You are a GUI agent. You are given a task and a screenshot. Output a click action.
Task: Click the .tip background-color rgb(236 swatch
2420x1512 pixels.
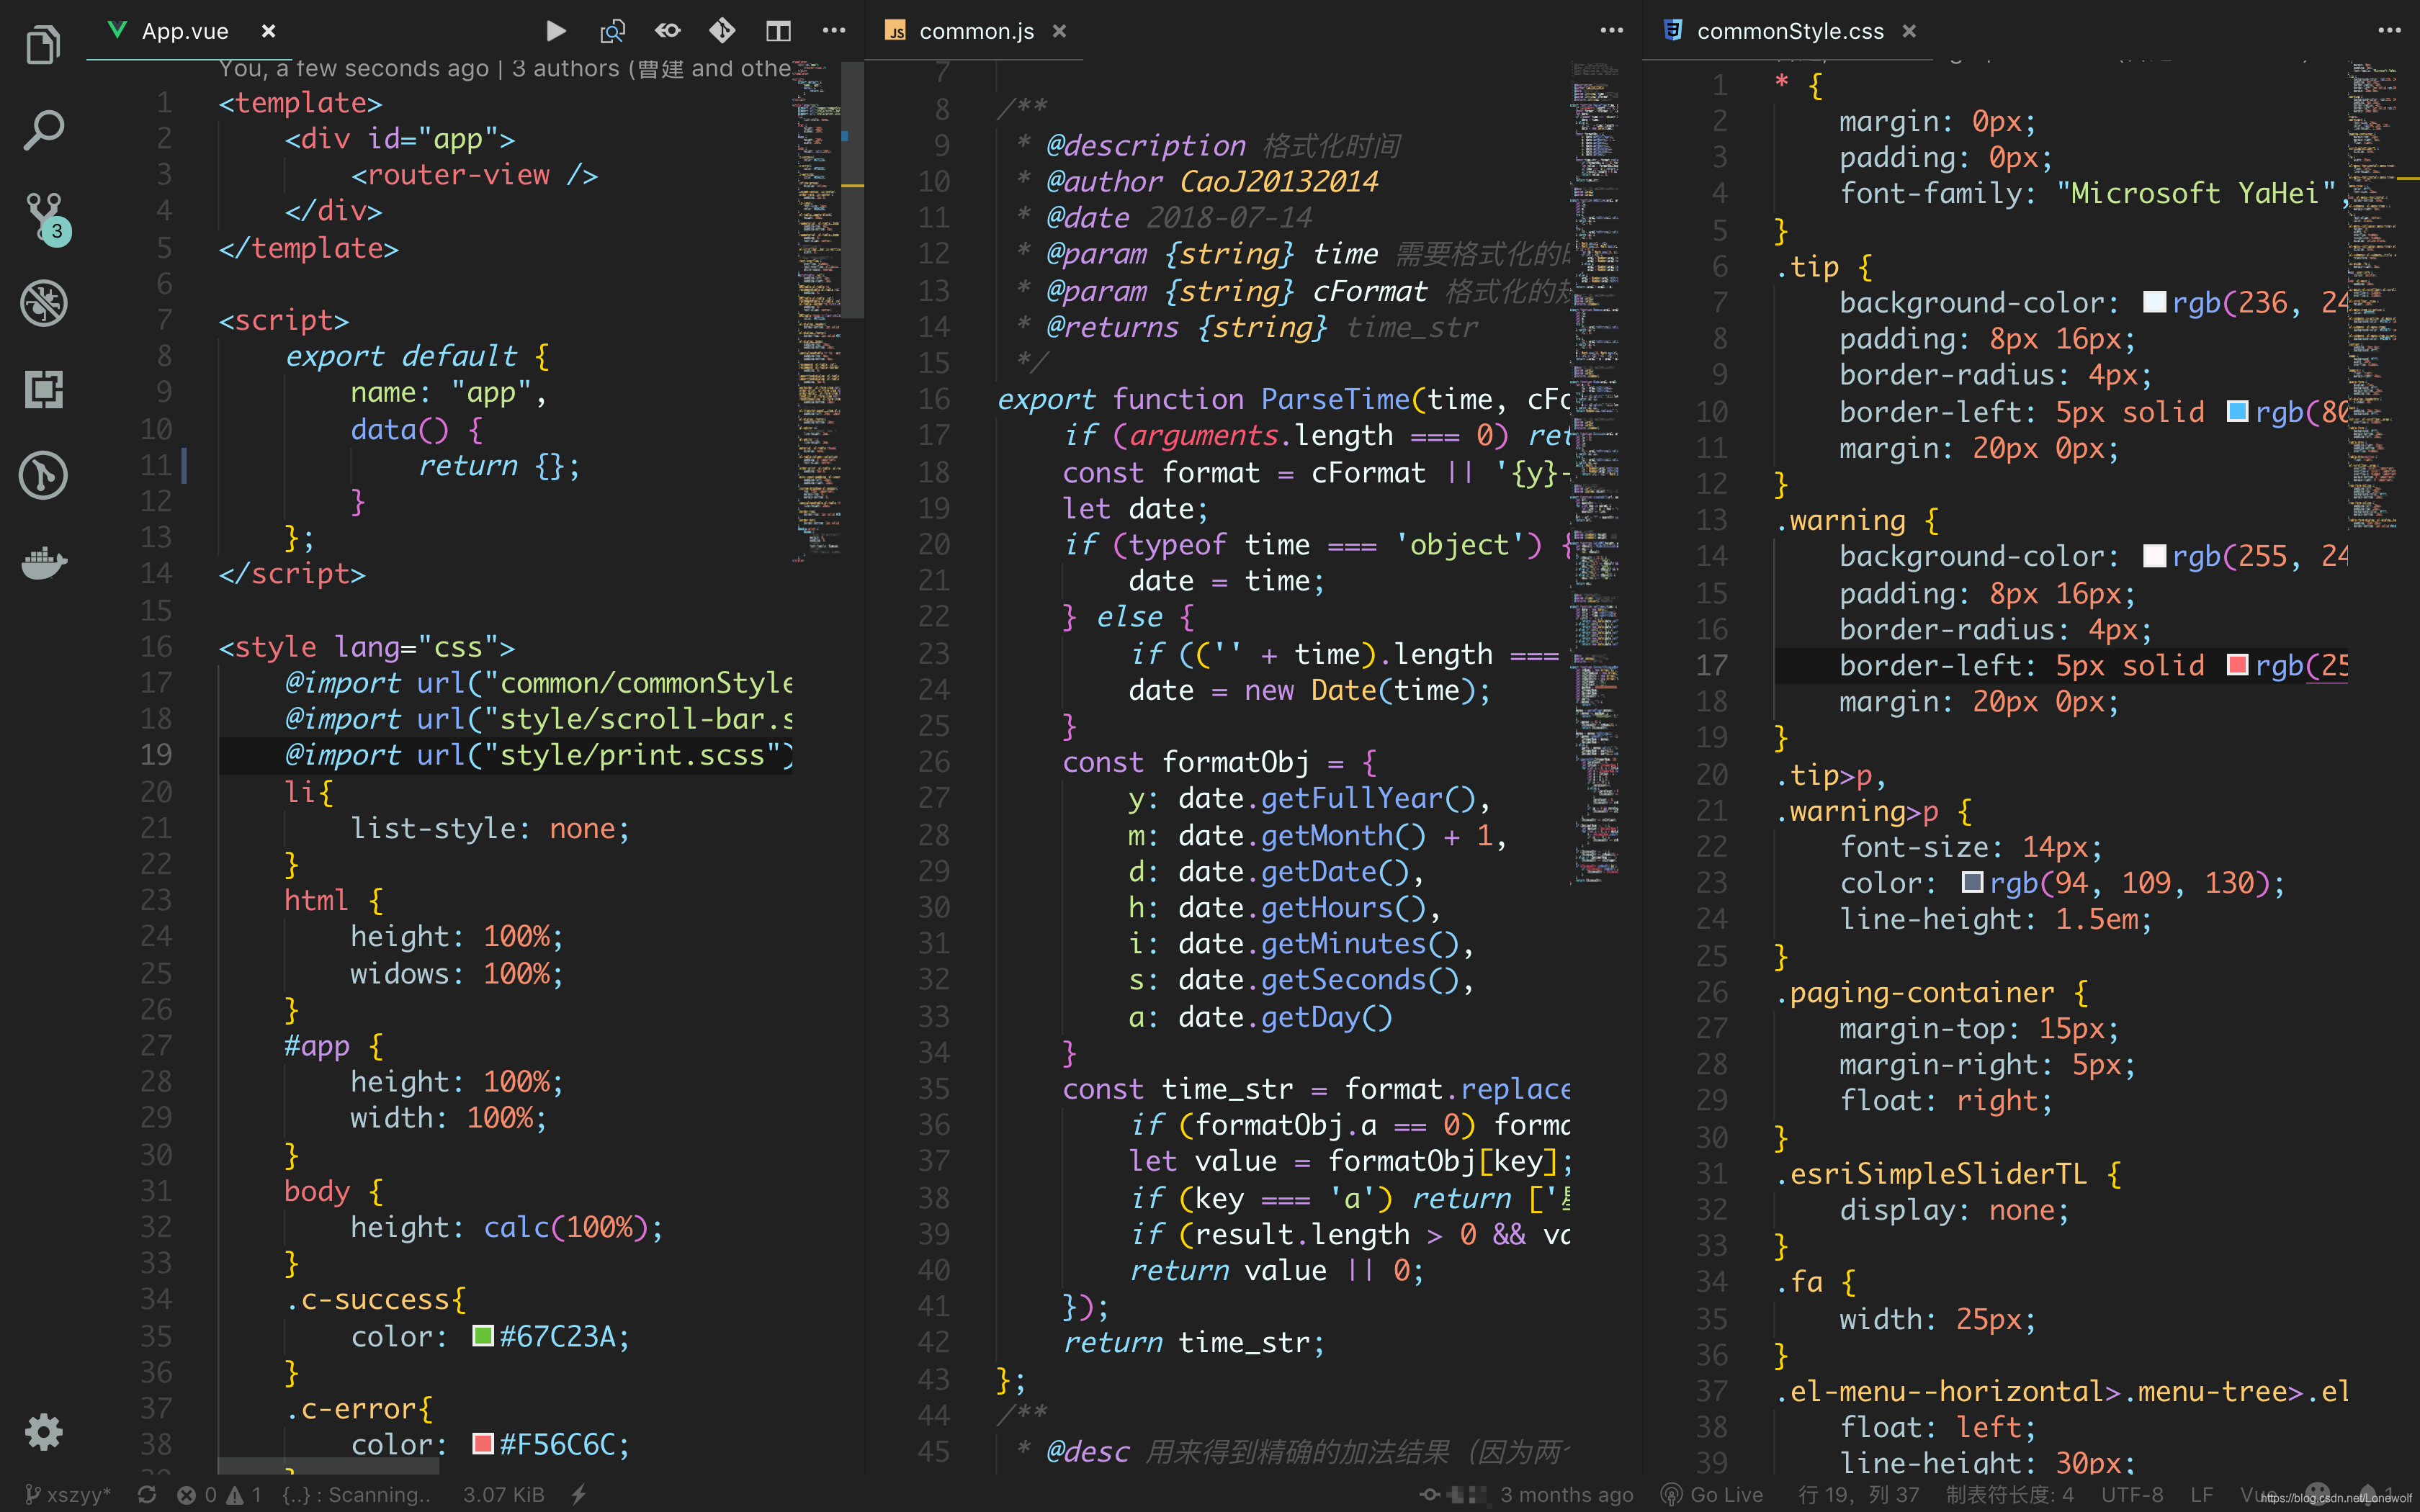tap(2154, 302)
